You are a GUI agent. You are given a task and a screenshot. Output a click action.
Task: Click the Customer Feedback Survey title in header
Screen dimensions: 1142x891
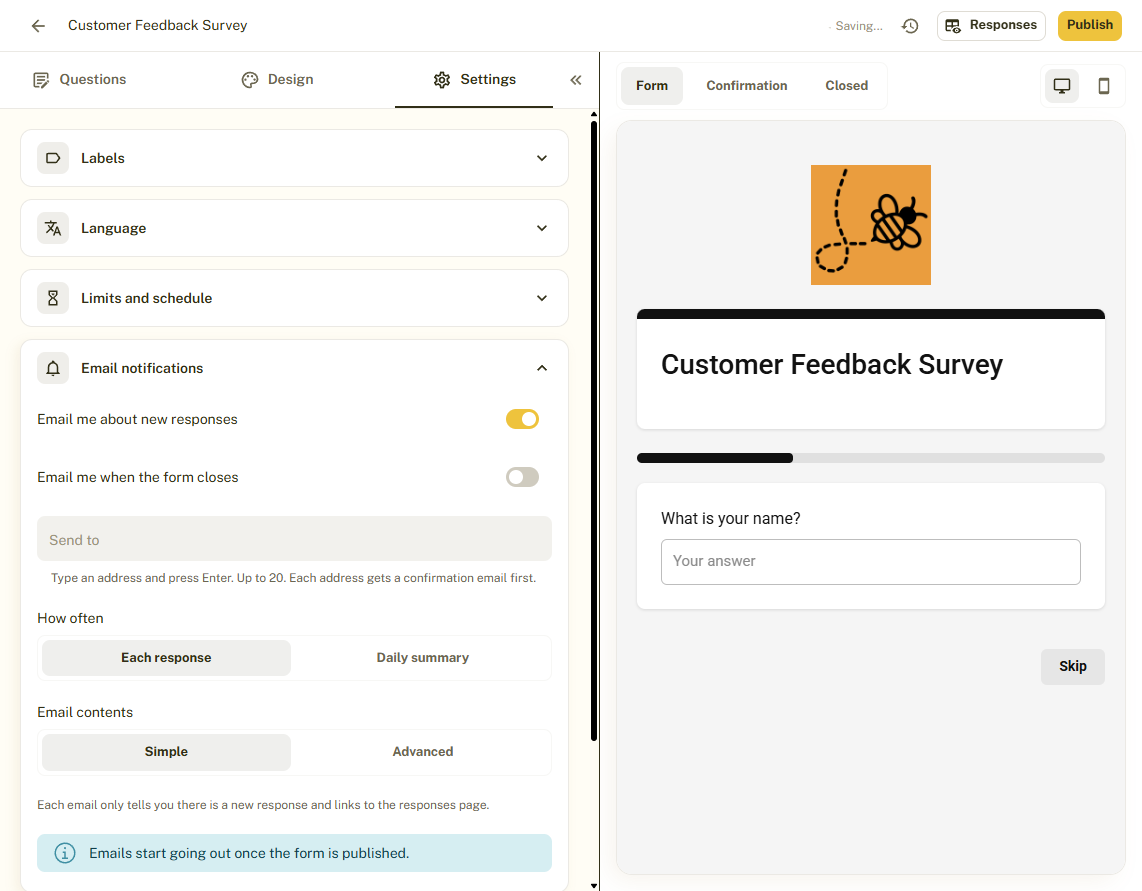(x=157, y=25)
